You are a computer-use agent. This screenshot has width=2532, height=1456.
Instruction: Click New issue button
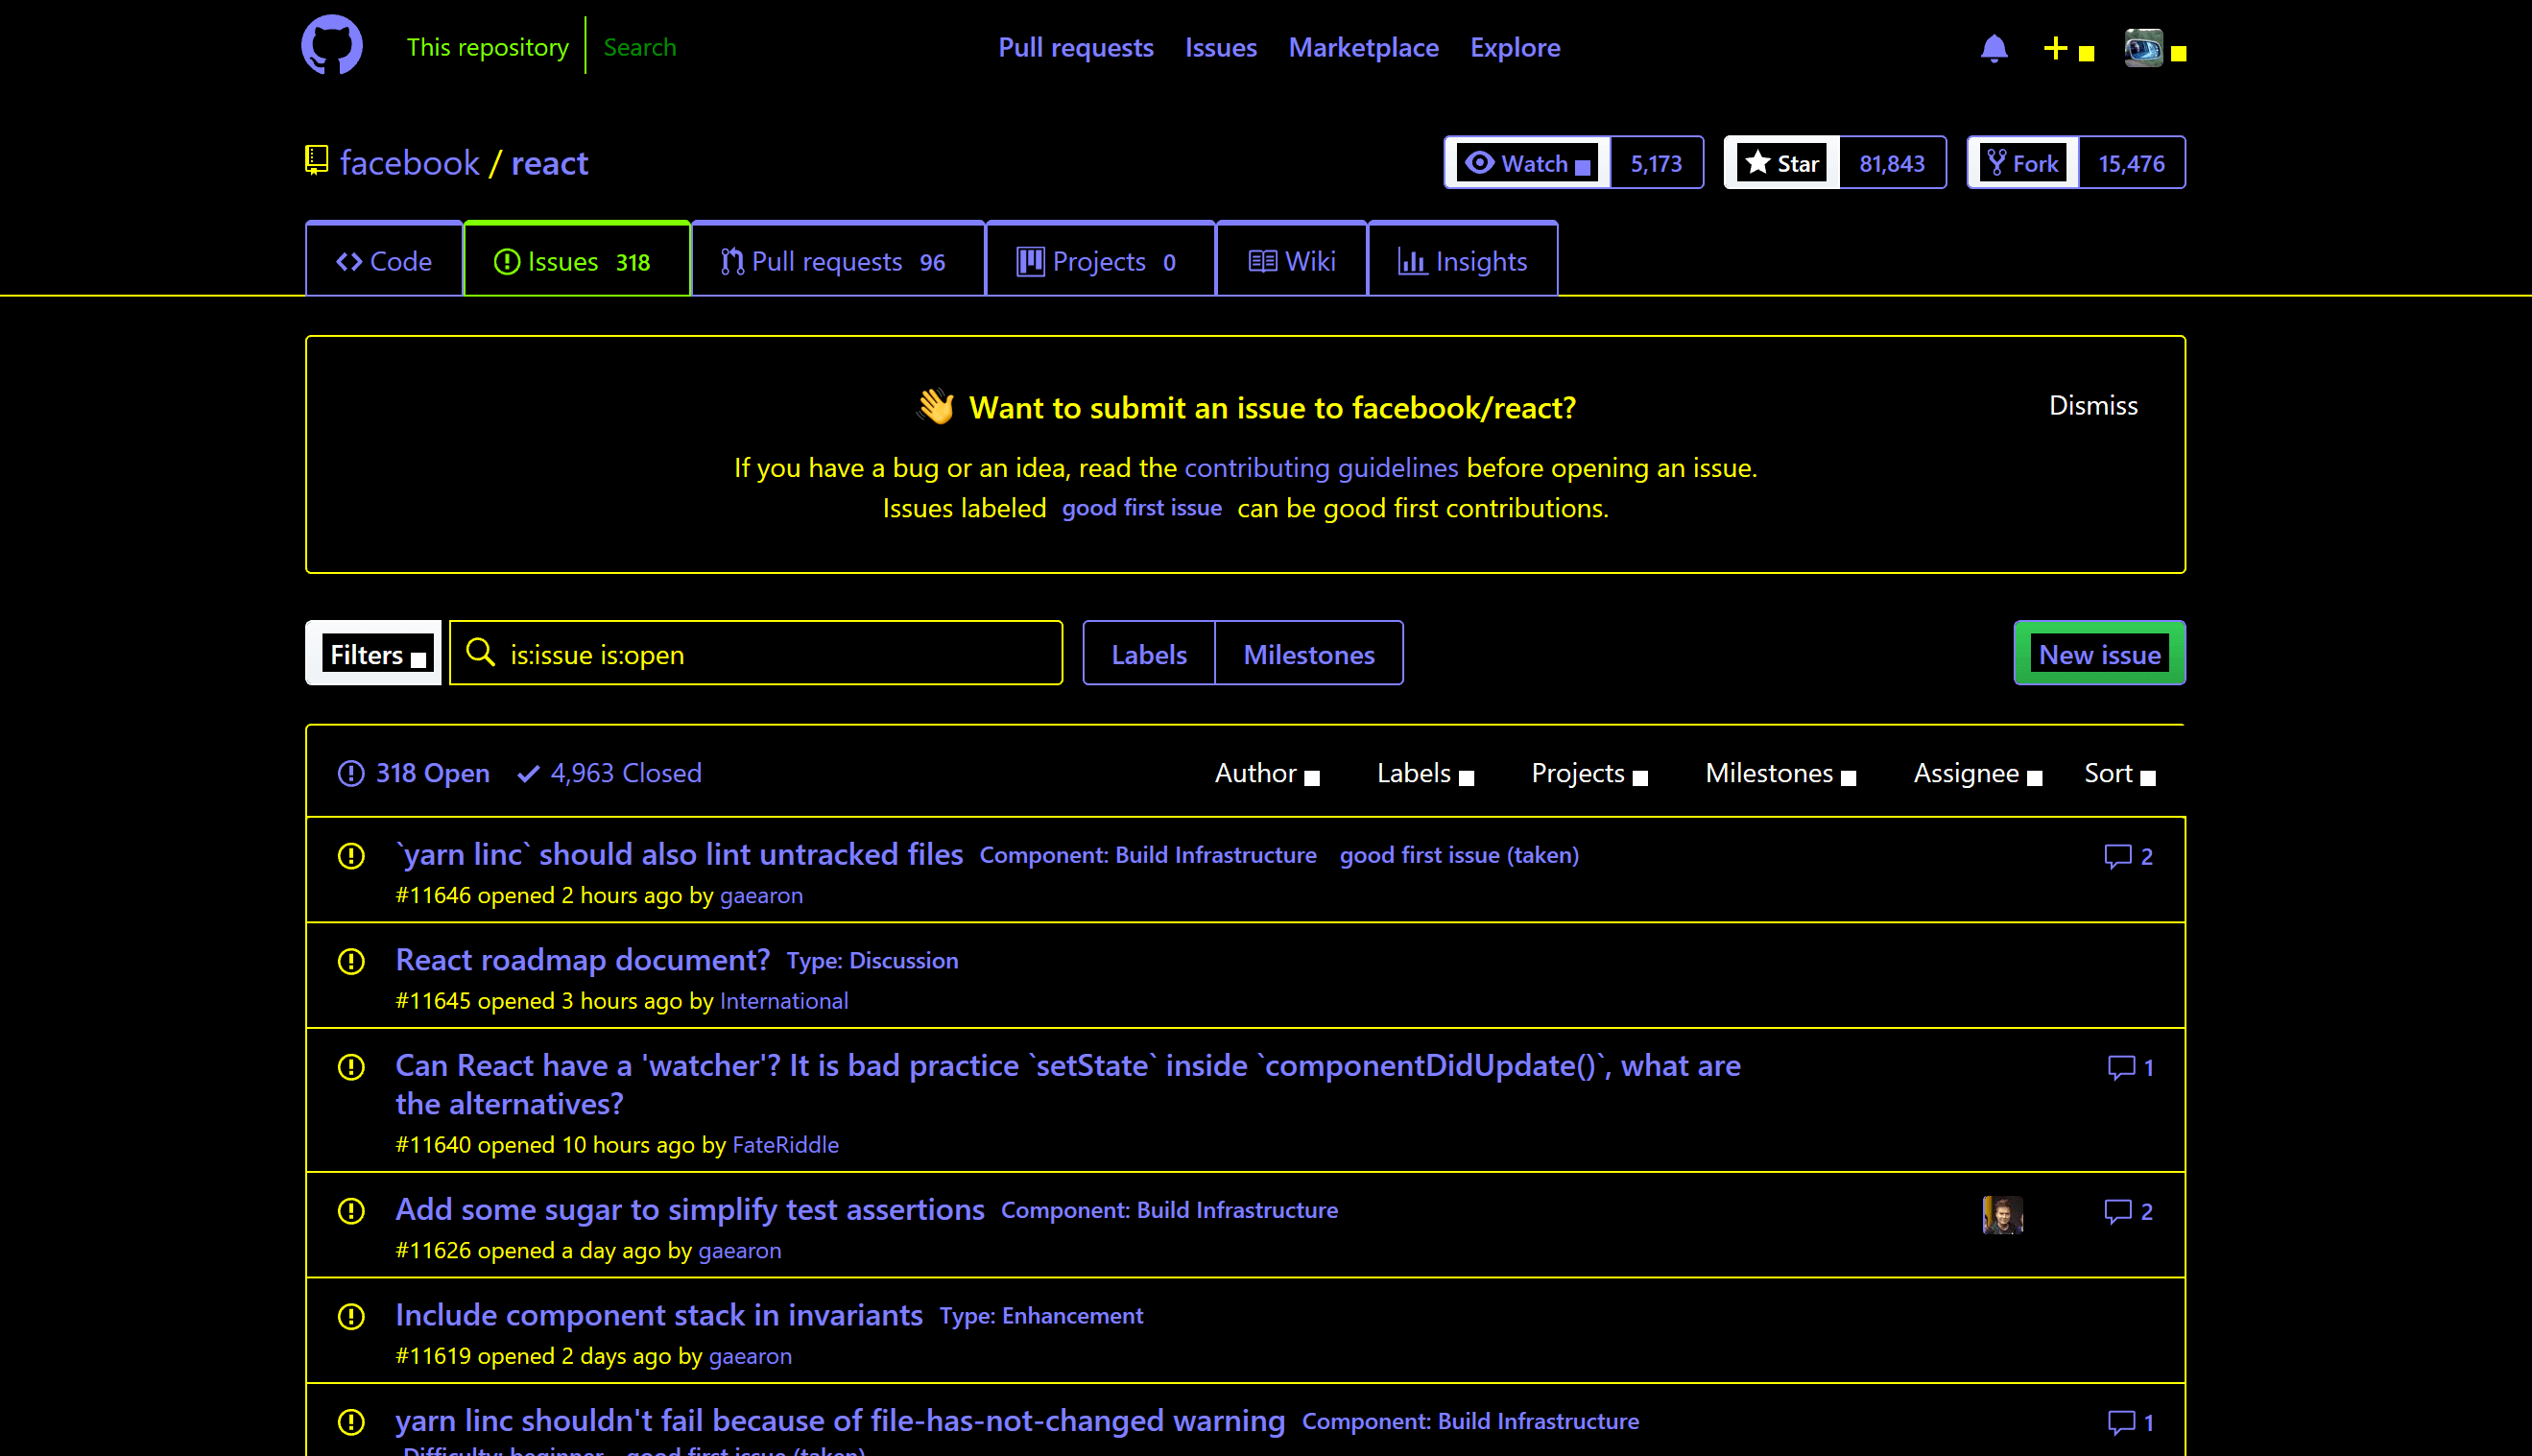tap(2101, 653)
